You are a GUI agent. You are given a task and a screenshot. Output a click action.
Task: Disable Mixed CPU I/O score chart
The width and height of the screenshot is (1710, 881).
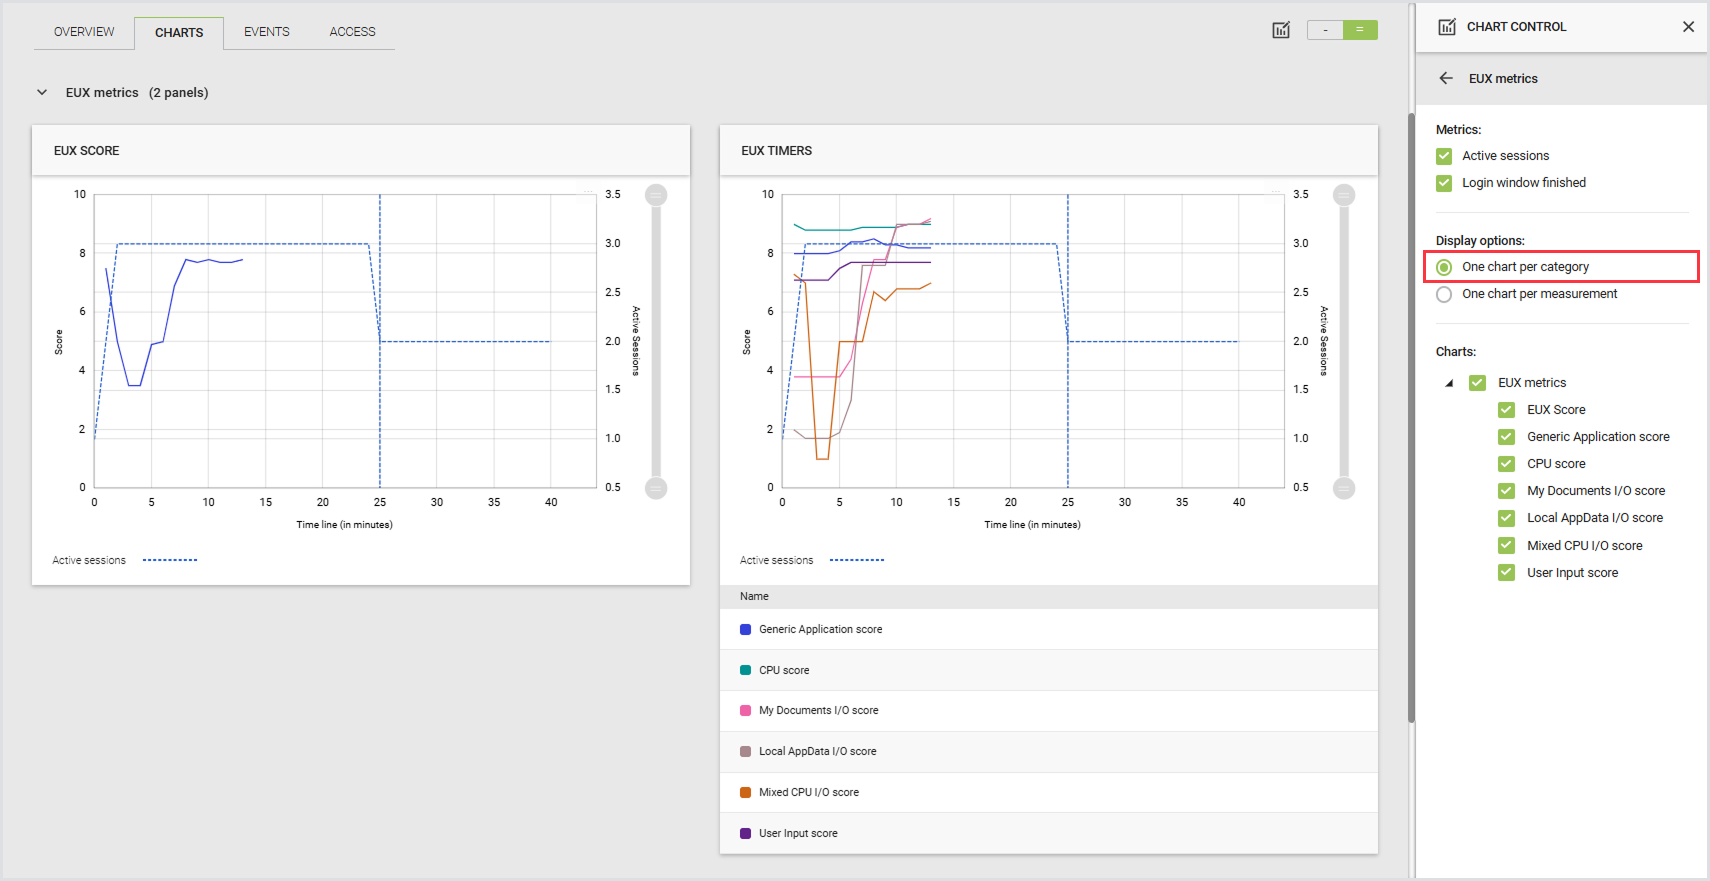(x=1506, y=546)
